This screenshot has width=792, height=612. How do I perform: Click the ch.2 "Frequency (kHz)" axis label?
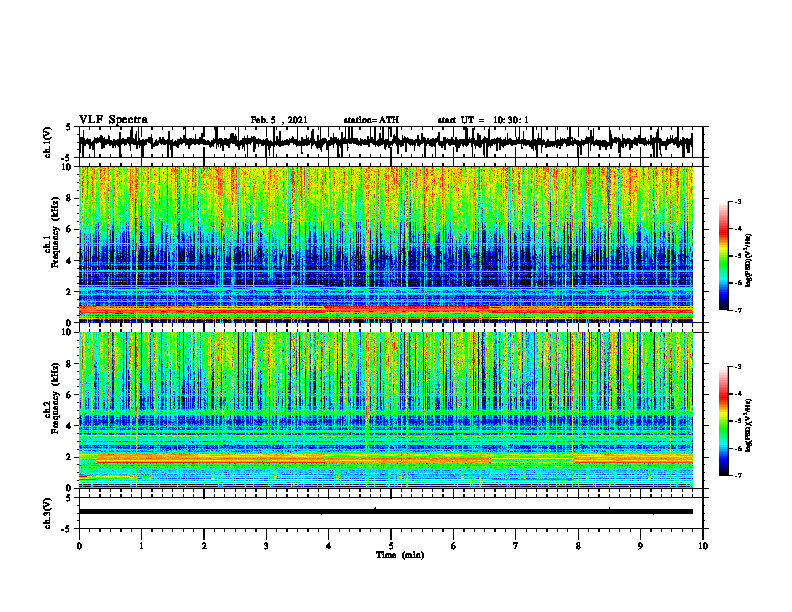click(55, 398)
